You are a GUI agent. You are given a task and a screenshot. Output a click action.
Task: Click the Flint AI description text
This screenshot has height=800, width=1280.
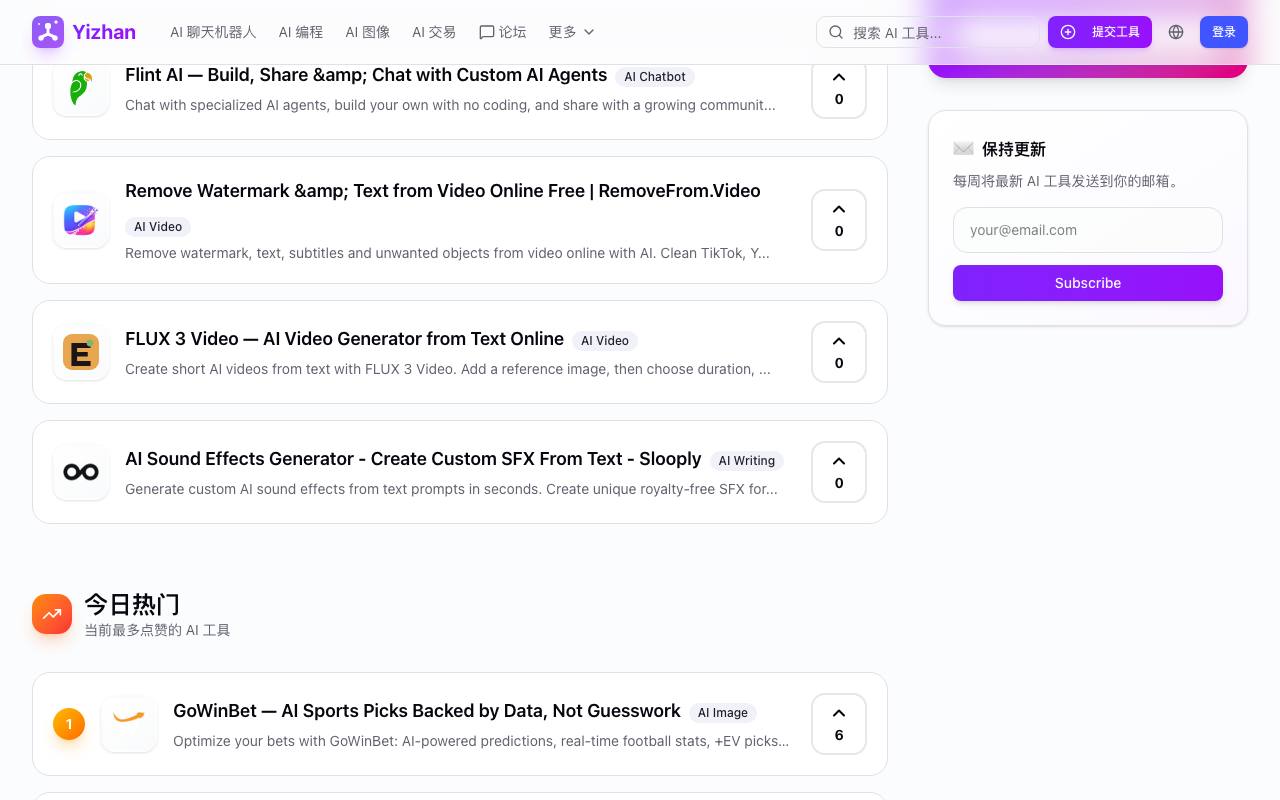(x=450, y=105)
